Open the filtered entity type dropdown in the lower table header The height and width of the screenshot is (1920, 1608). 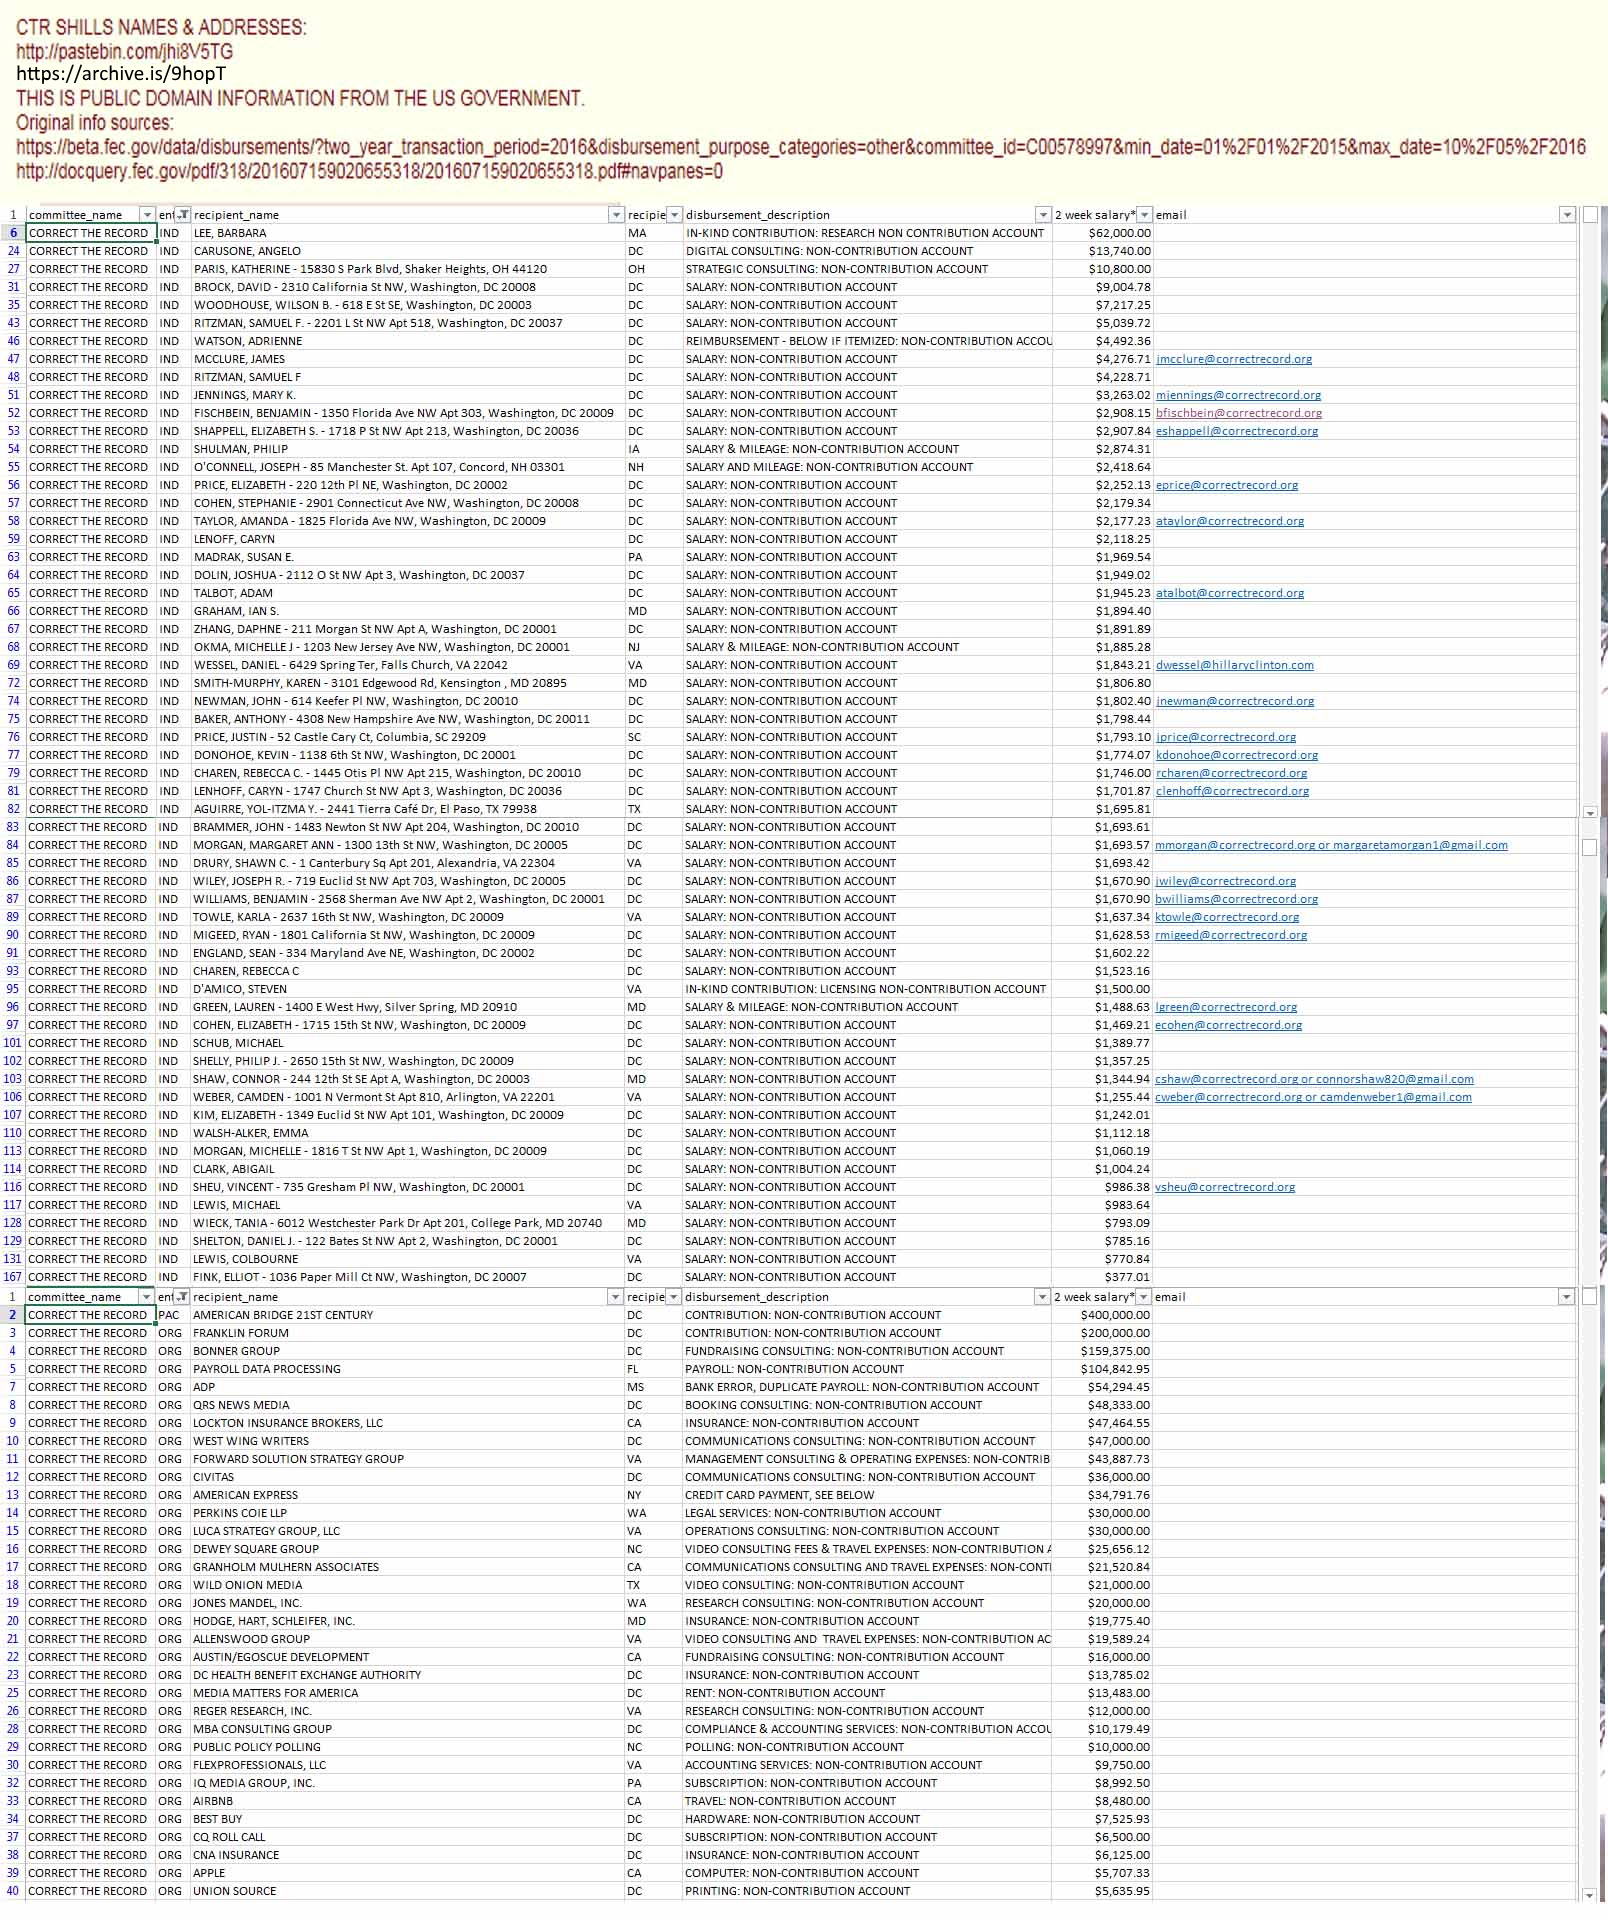coord(182,1297)
